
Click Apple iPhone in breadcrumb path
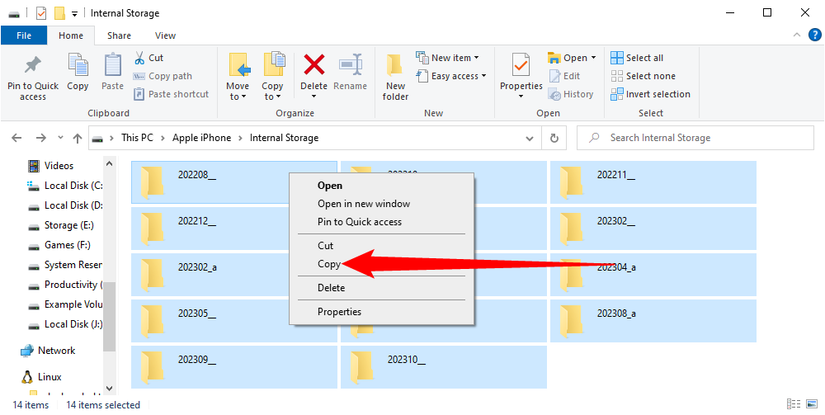click(202, 138)
